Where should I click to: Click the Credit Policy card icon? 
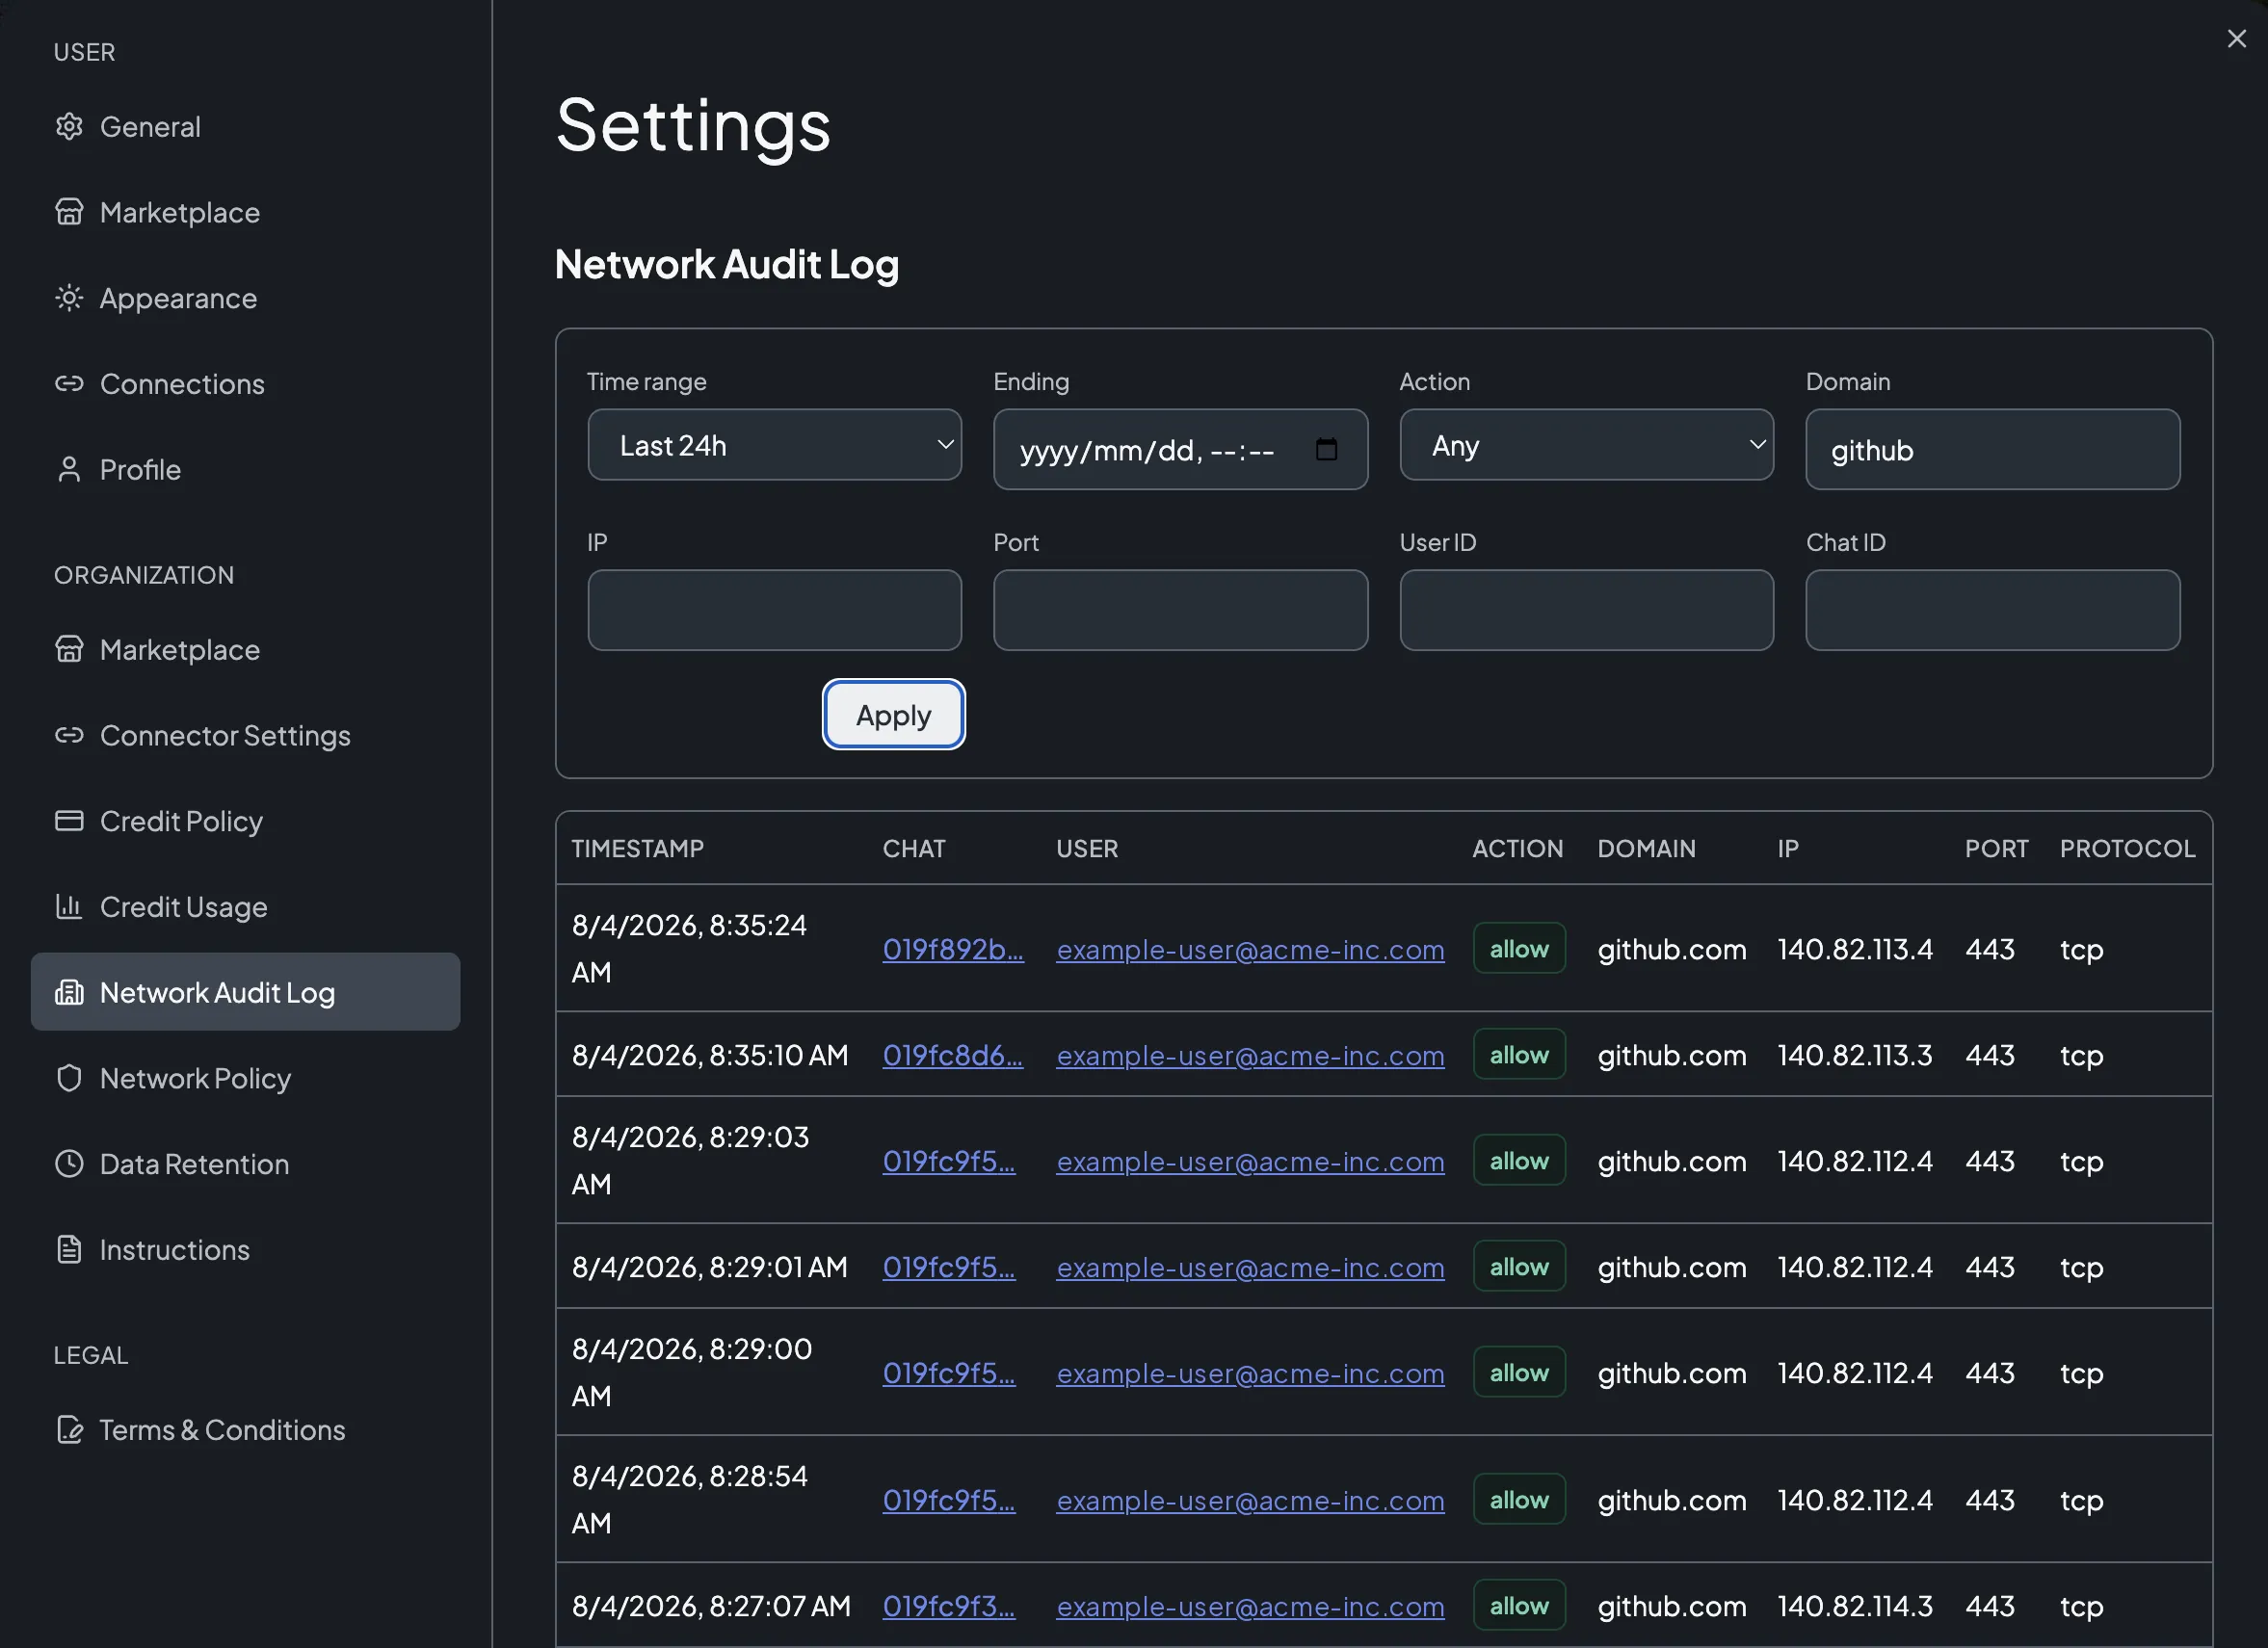click(69, 821)
